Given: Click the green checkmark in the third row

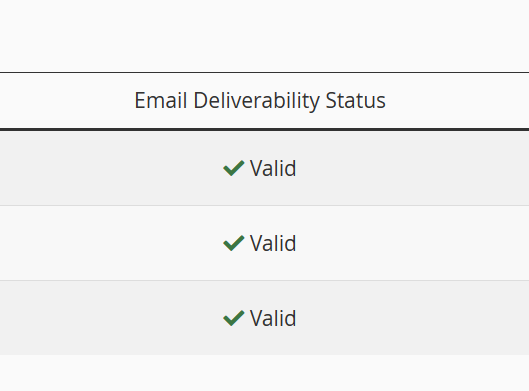Looking at the screenshot, I should pos(234,318).
